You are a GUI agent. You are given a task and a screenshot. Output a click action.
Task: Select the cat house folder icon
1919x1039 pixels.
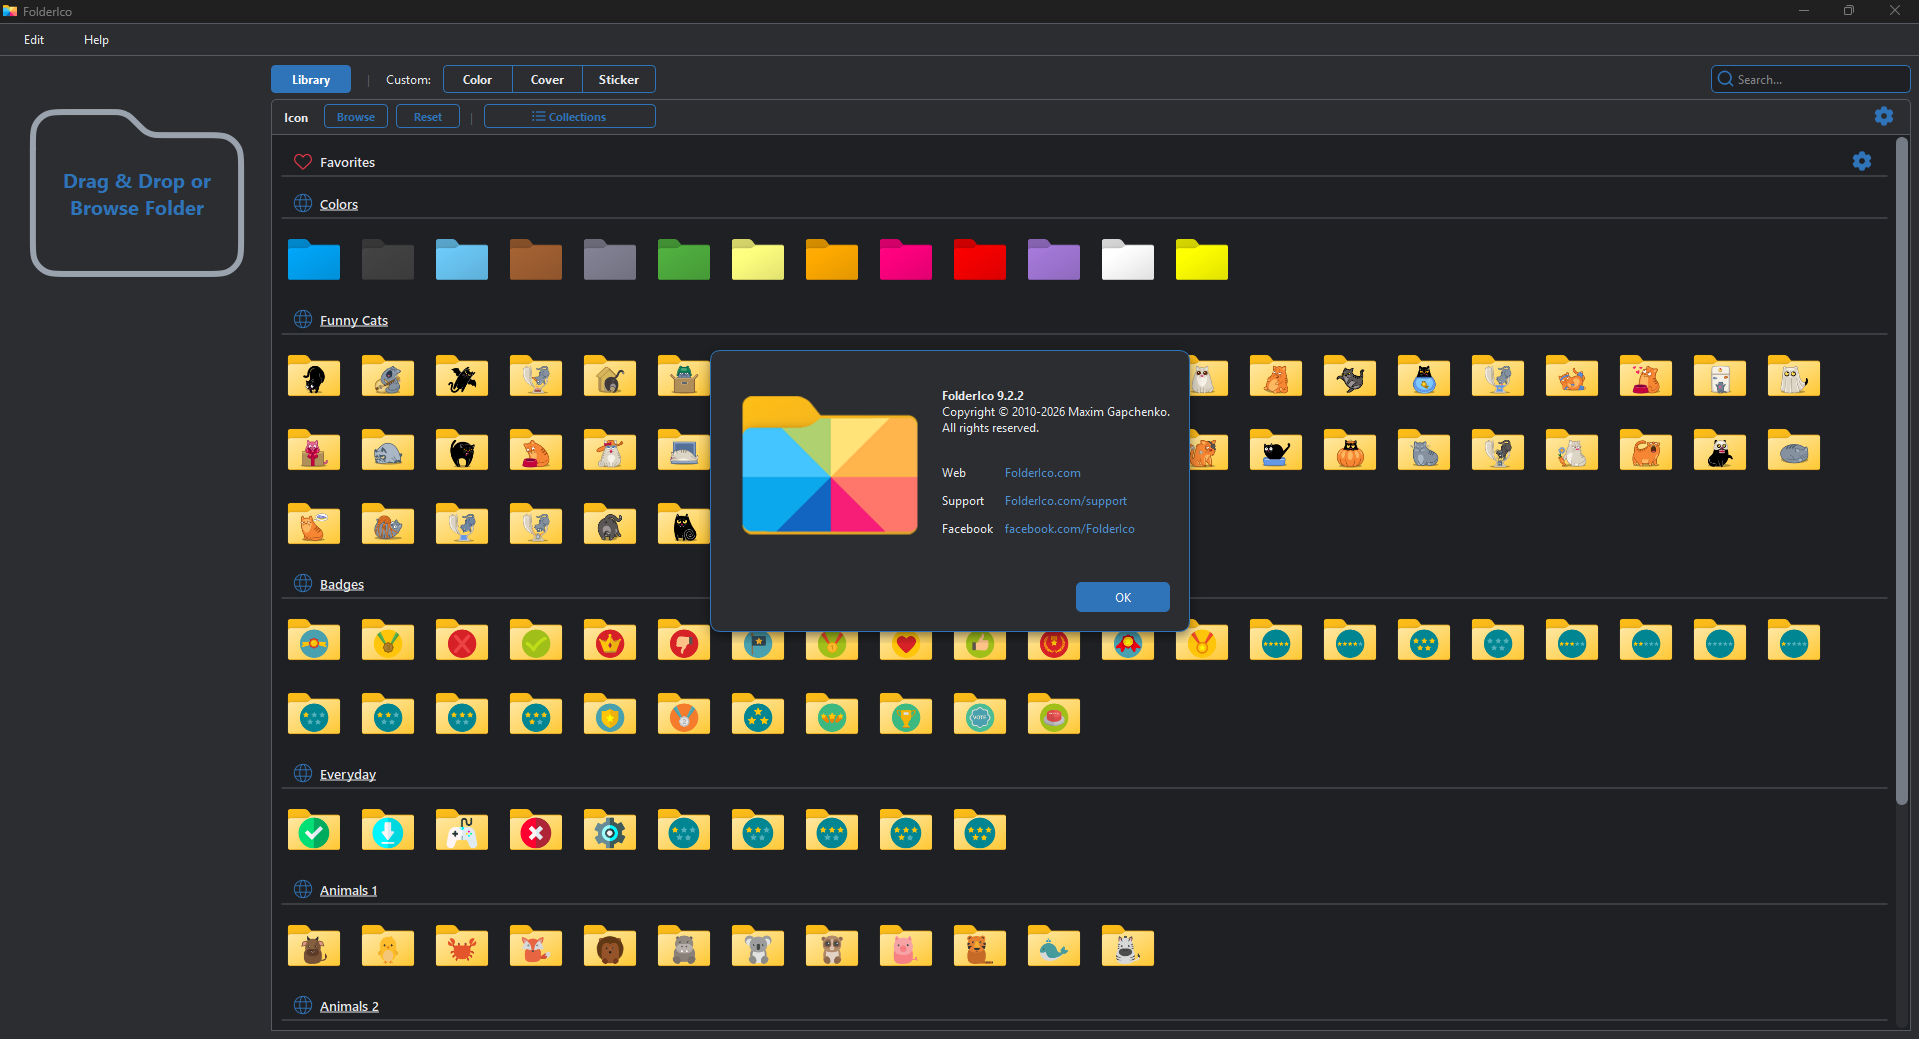coord(610,376)
